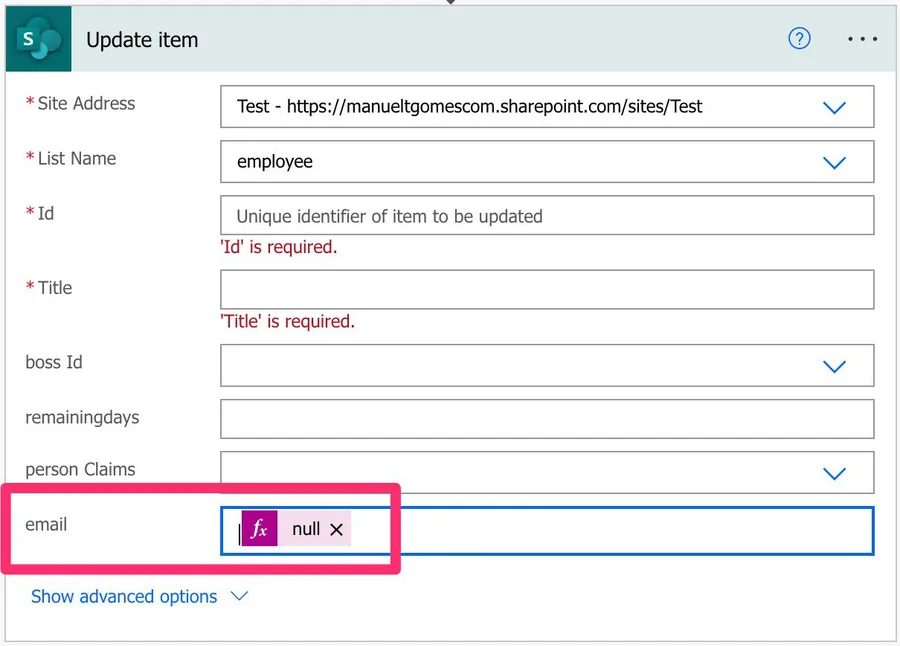This screenshot has width=900, height=646.
Task: Click the employee list name value
Action: click(275, 162)
